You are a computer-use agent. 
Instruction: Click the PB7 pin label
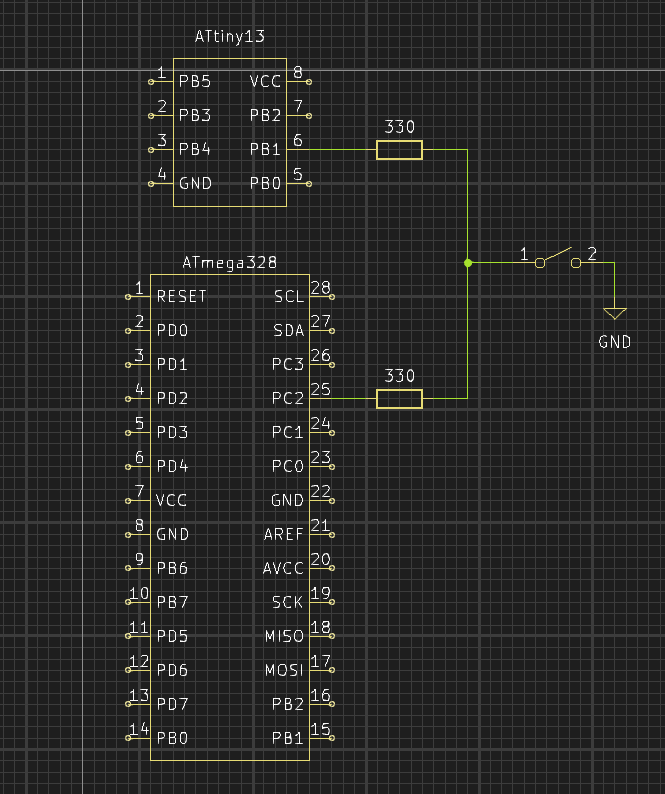(172, 602)
